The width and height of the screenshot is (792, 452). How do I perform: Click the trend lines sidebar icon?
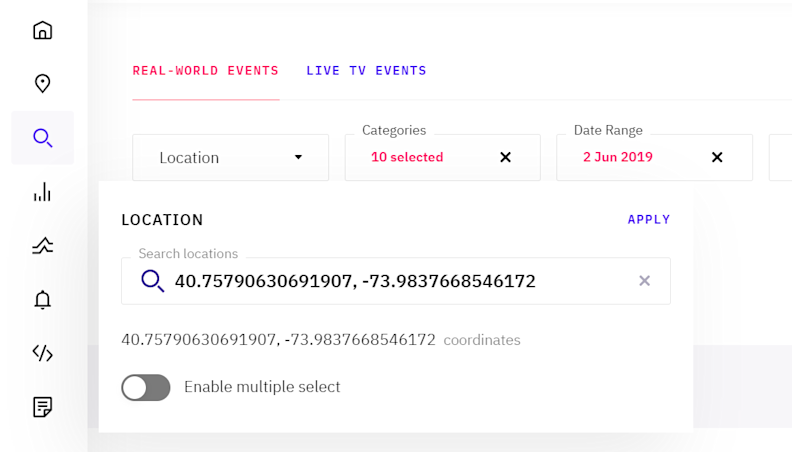coord(42,246)
